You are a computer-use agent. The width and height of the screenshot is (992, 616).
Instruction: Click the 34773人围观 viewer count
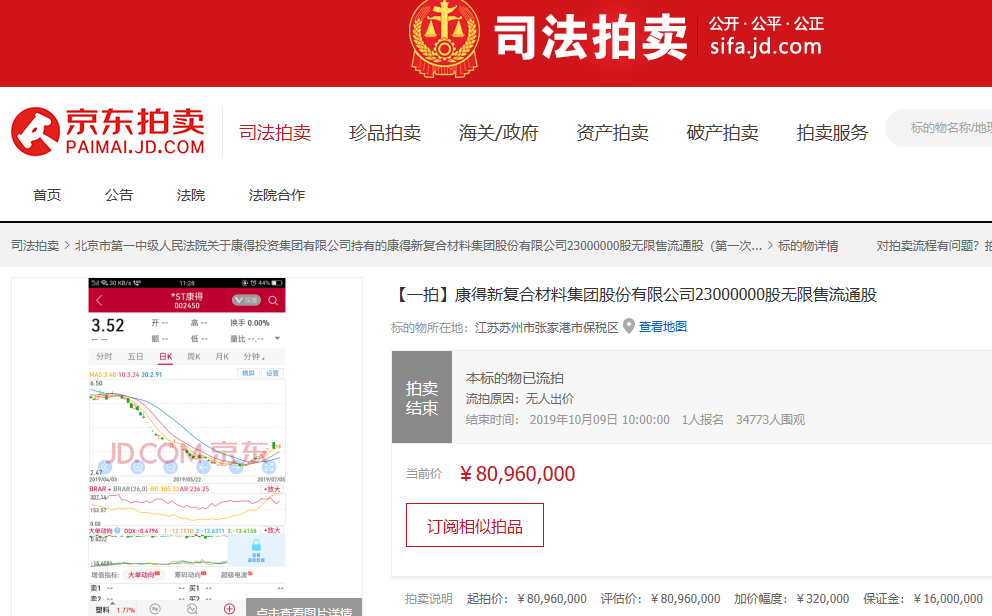tap(771, 419)
